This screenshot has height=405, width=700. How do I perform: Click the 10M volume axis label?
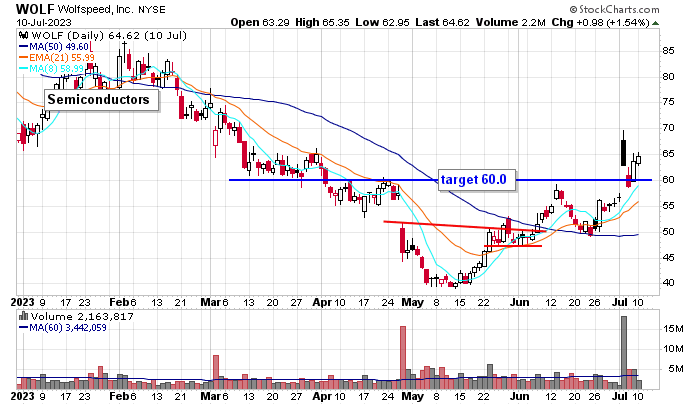673,349
